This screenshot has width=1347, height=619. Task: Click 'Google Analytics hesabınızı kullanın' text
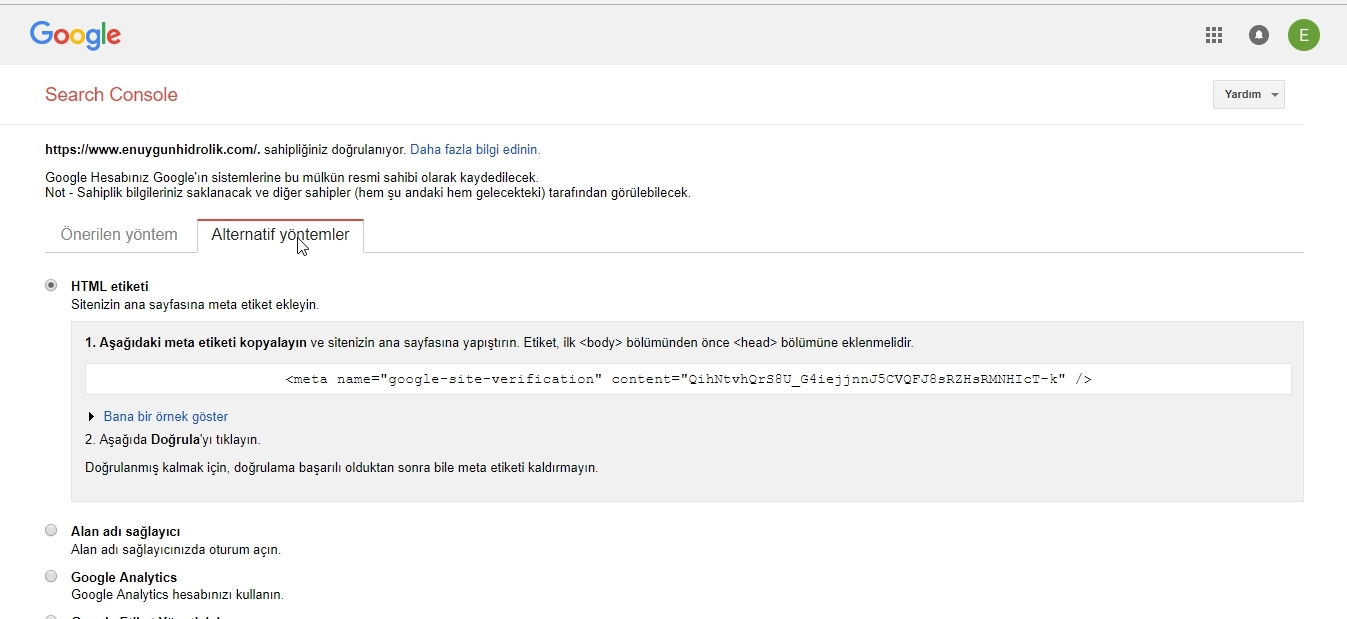tap(177, 595)
